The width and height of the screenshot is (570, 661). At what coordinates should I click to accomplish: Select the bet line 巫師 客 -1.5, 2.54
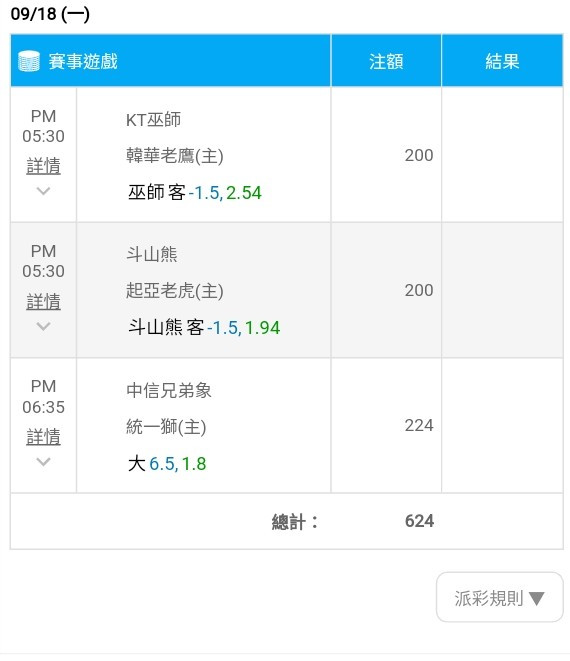[x=195, y=193]
